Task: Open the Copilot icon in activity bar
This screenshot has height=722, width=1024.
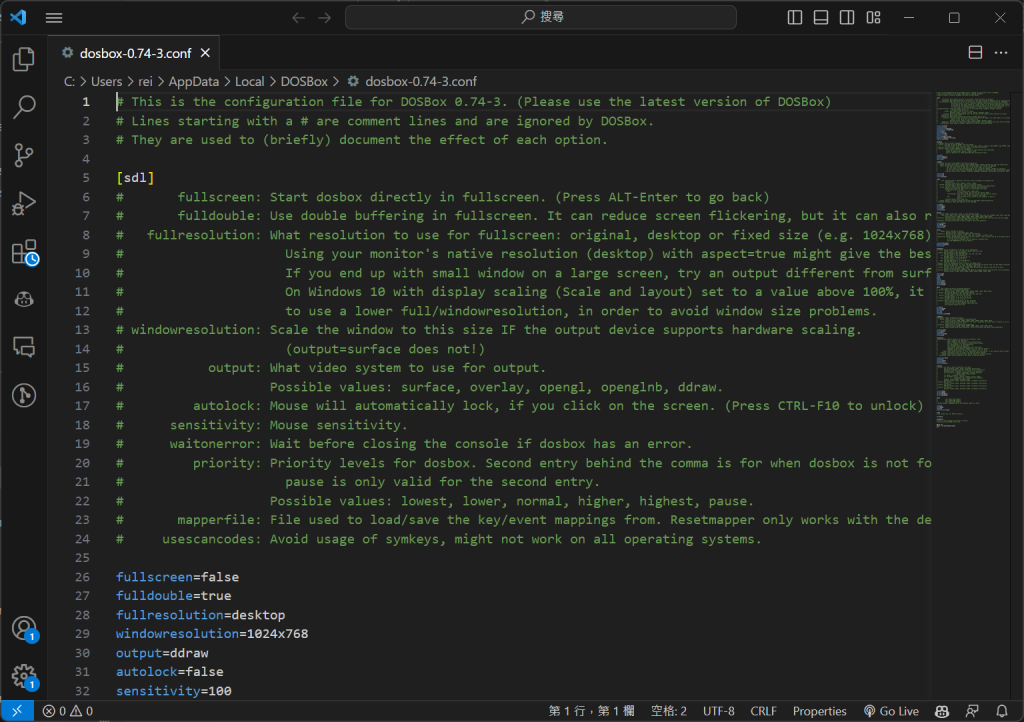Action: pyautogui.click(x=24, y=300)
